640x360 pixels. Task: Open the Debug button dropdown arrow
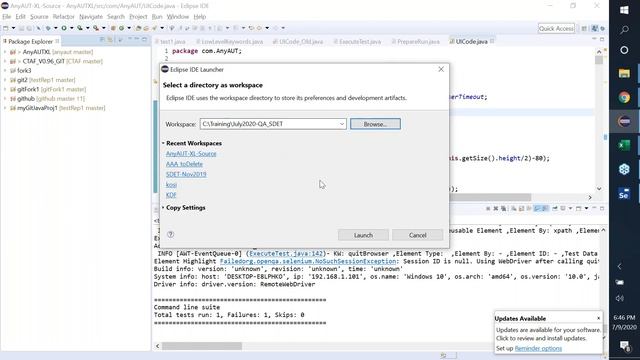56,28
